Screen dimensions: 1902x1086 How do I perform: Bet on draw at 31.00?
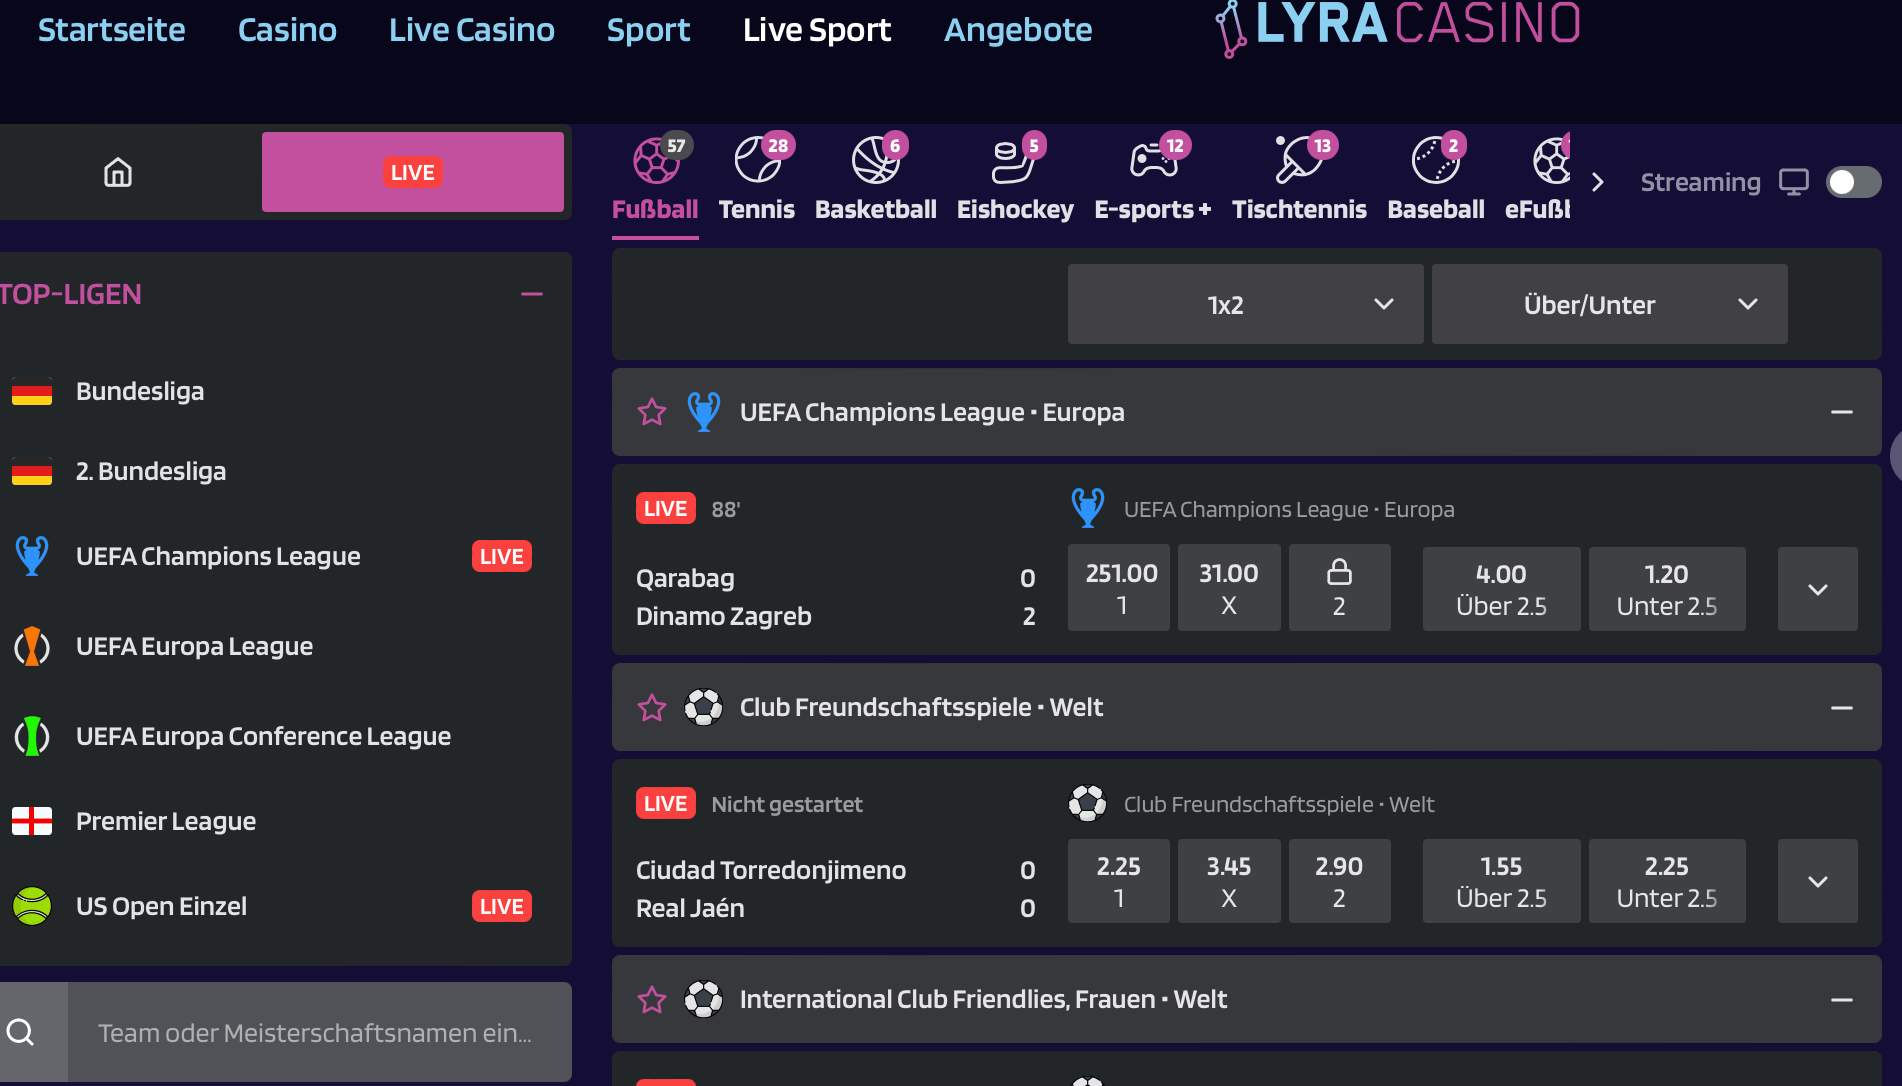1229,588
